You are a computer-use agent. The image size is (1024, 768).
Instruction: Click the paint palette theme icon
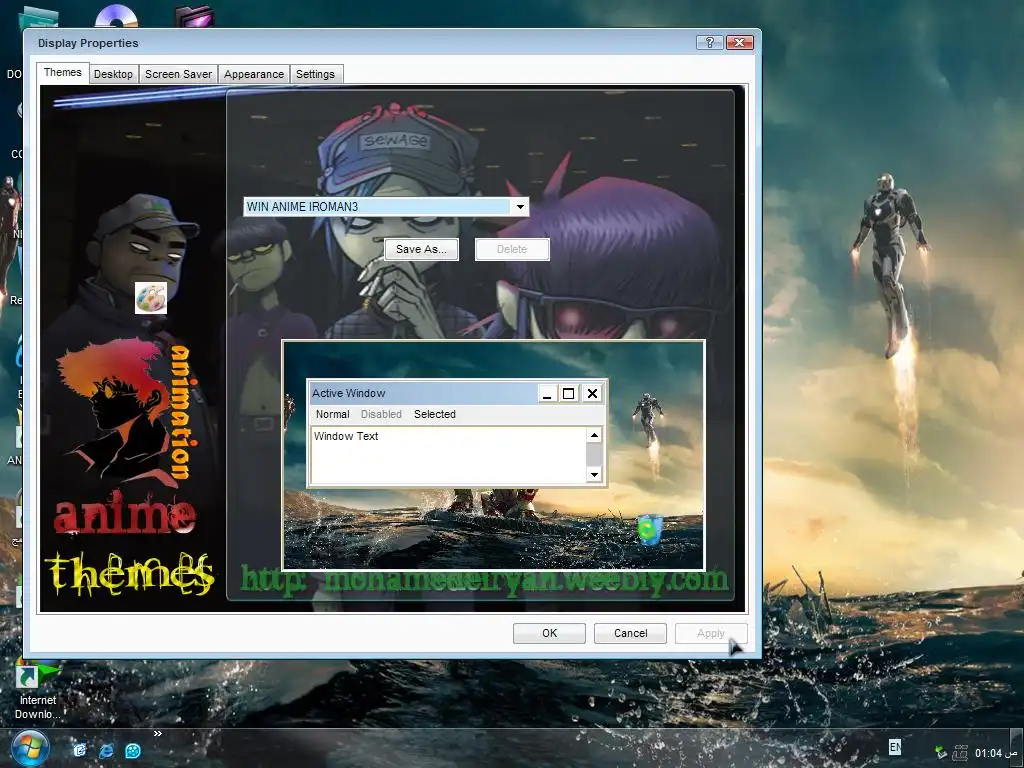click(x=151, y=298)
